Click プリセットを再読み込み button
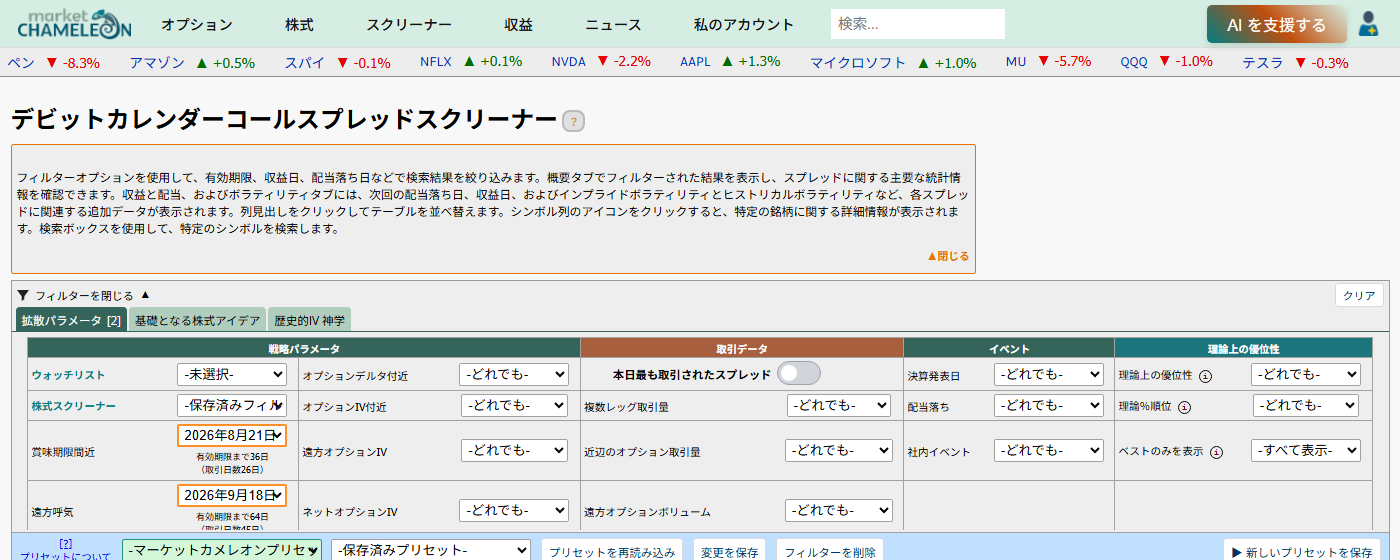 click(x=613, y=552)
